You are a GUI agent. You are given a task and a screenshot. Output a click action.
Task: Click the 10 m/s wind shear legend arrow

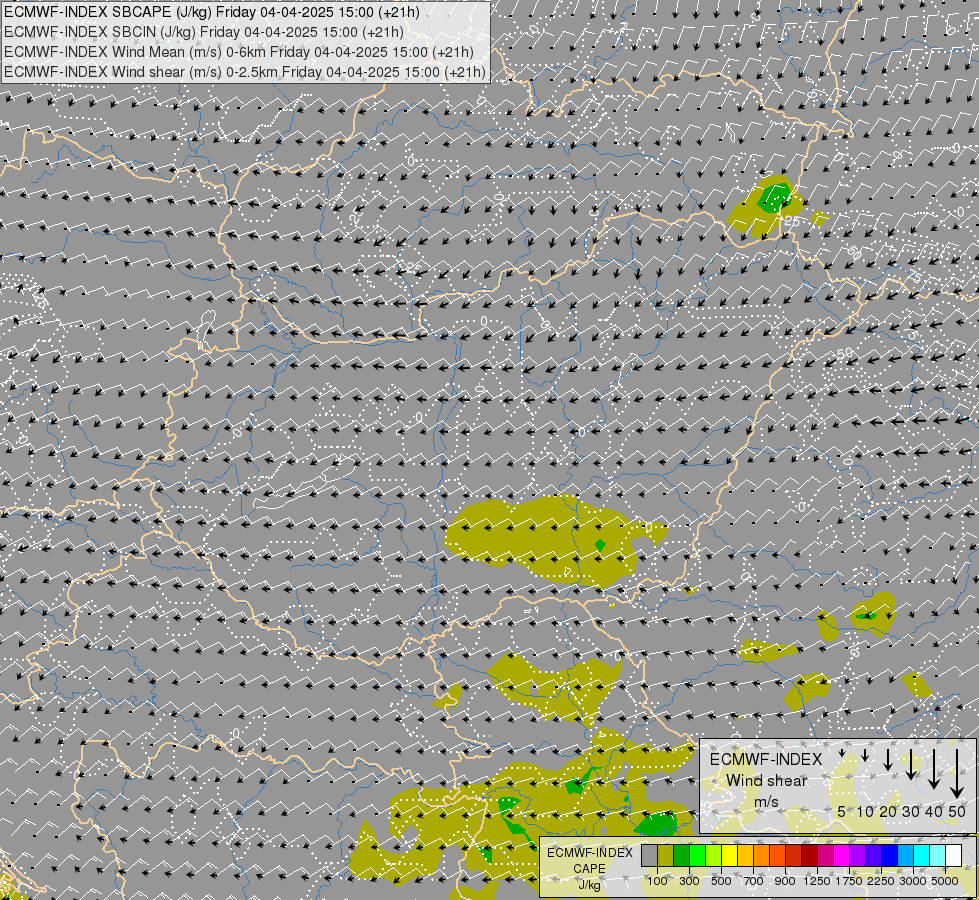[865, 755]
